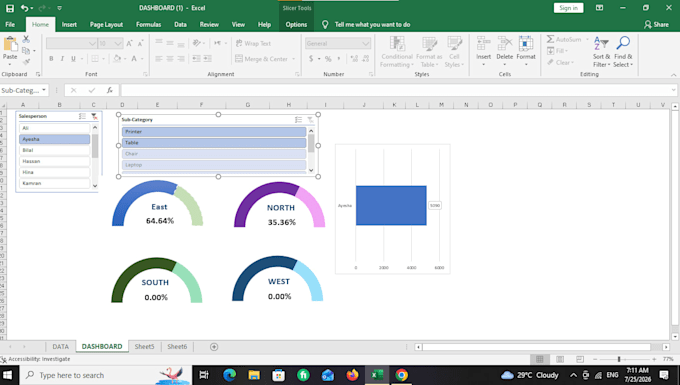Image resolution: width=680 pixels, height=385 pixels.
Task: Open Chrome from the taskbar
Action: pos(402,375)
